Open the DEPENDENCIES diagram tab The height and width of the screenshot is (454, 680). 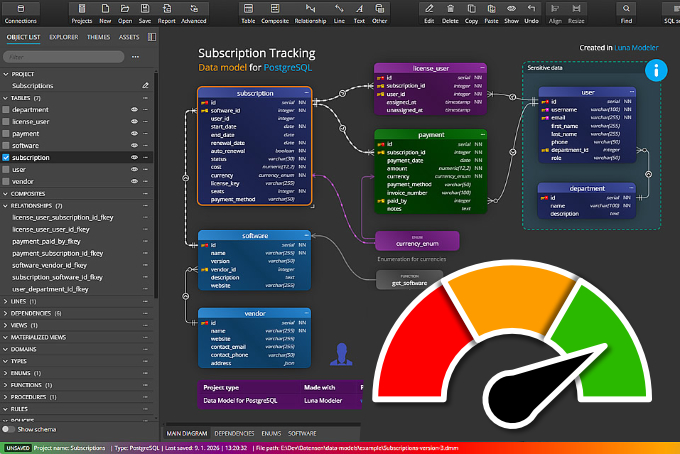coord(234,433)
